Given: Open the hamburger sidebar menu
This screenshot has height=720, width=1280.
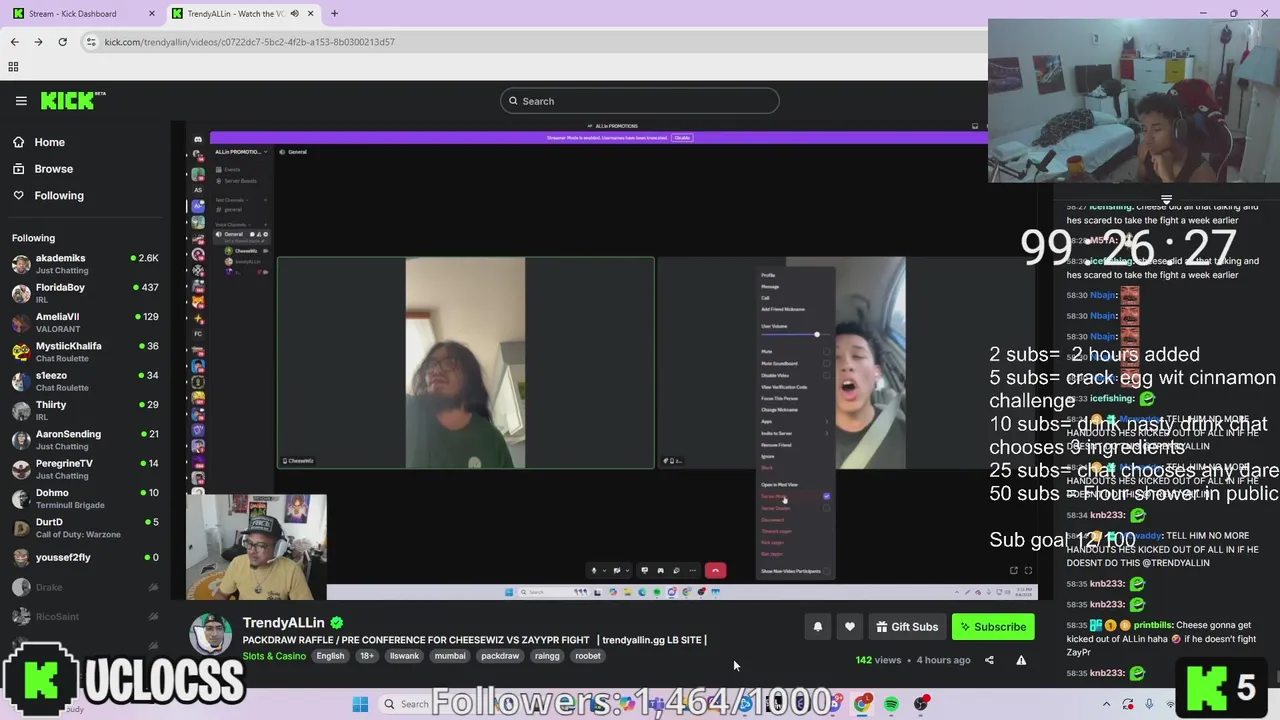Looking at the screenshot, I should [21, 101].
